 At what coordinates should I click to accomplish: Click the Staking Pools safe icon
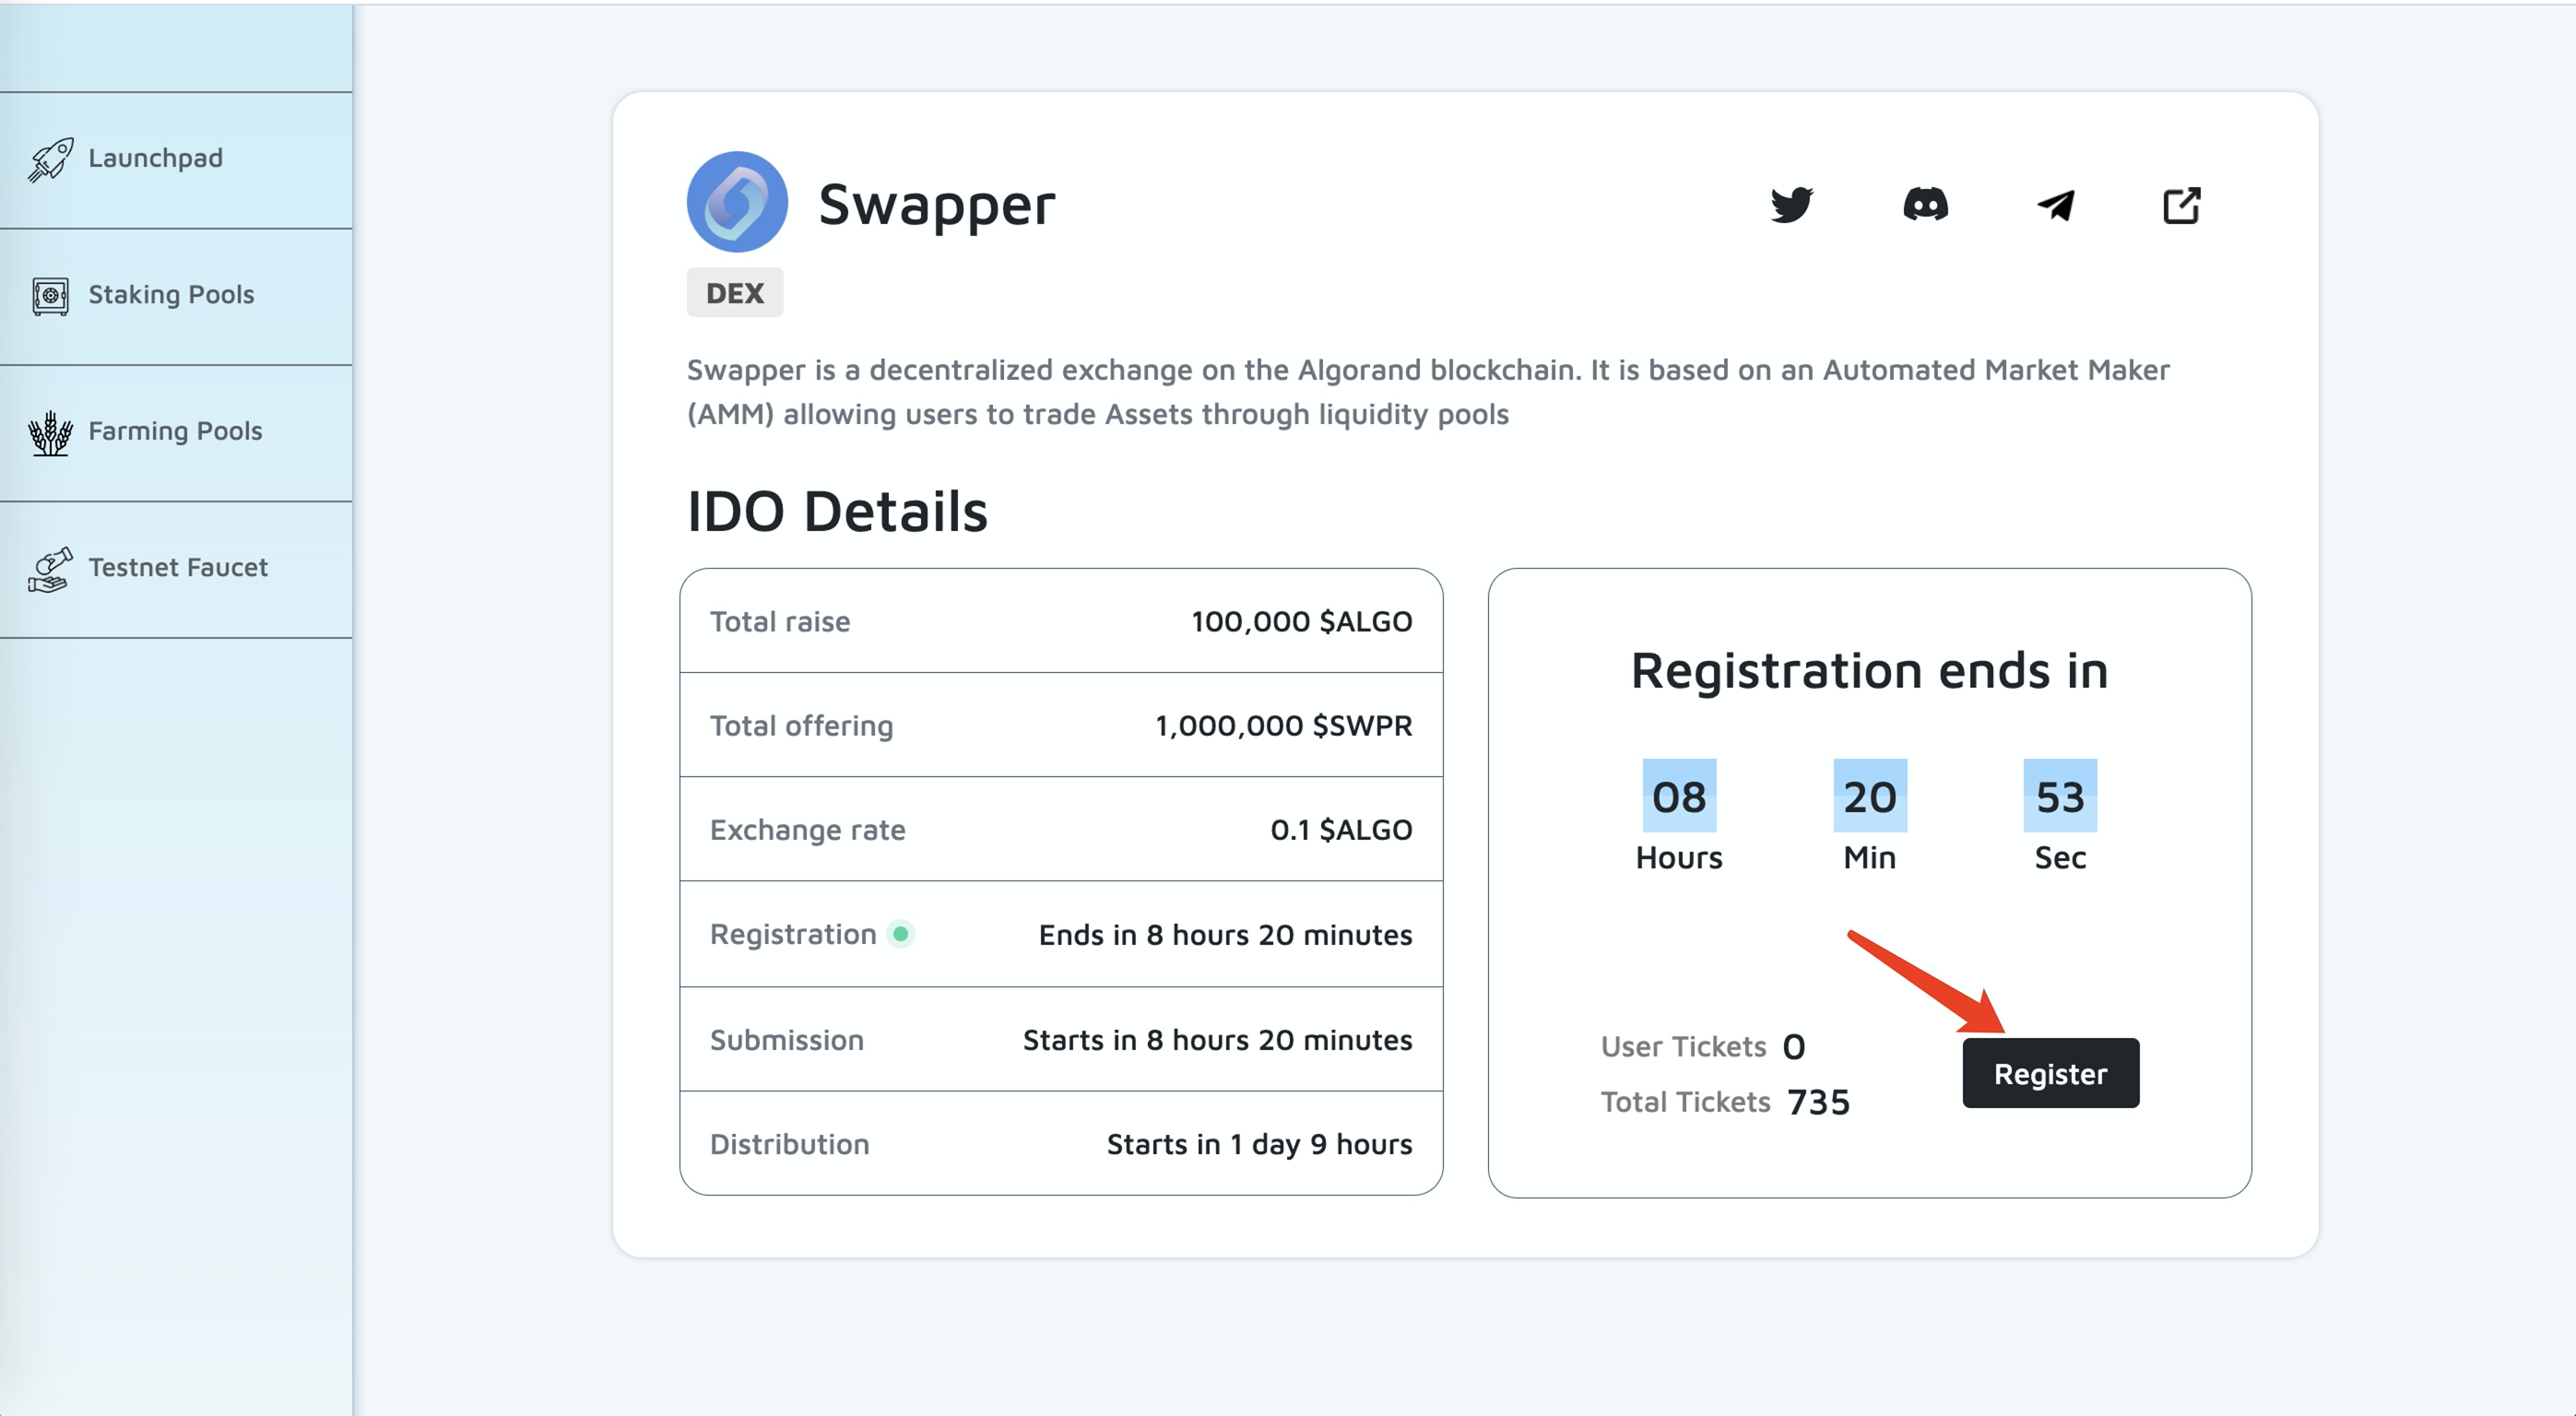point(50,296)
